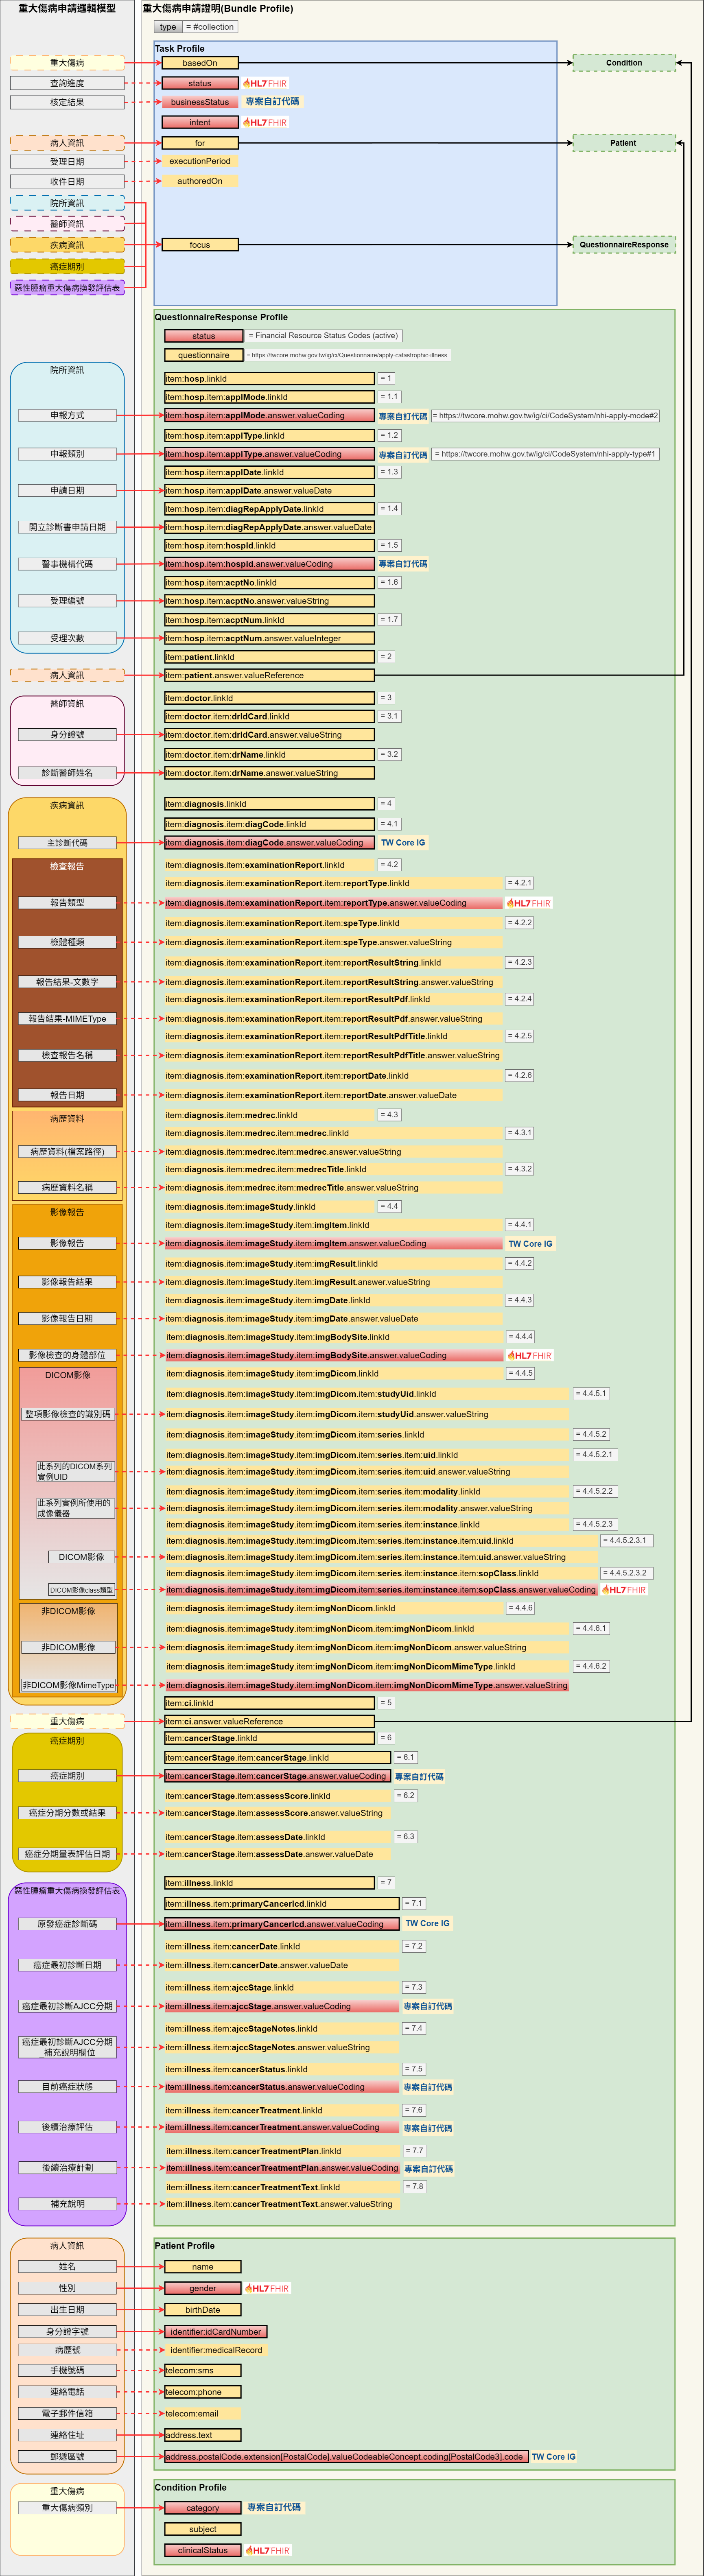Click the dashed QuestionnaireResponse reference box
The width and height of the screenshot is (704, 2576).
coord(624,244)
